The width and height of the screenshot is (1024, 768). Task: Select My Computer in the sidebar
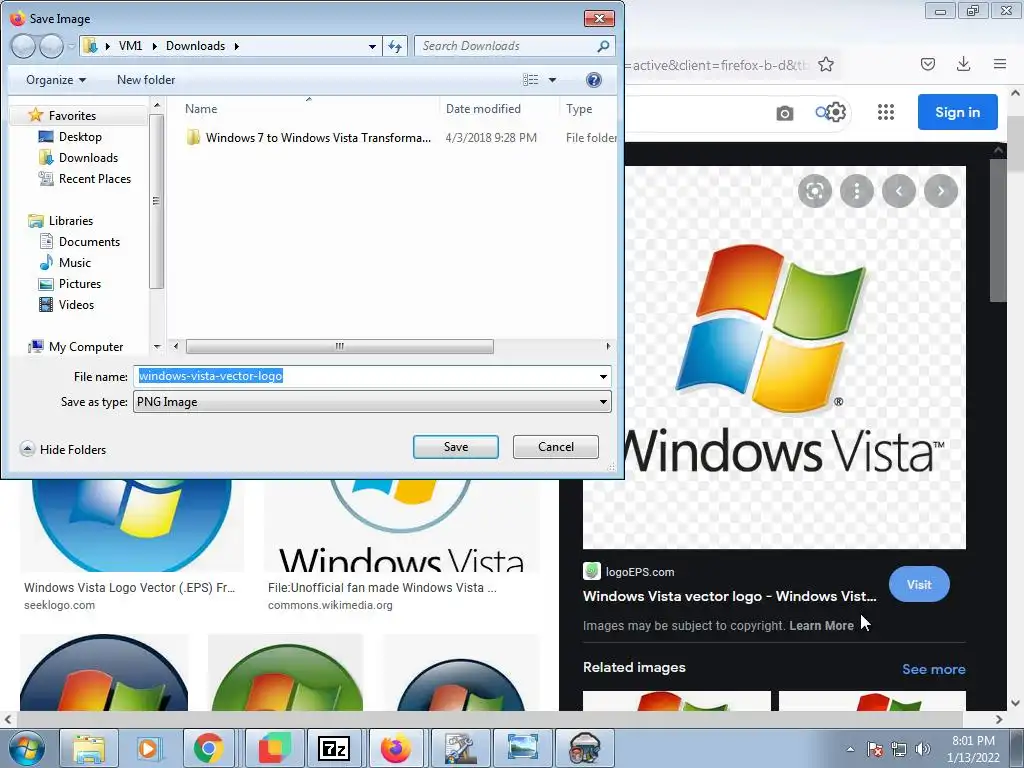pyautogui.click(x=86, y=347)
